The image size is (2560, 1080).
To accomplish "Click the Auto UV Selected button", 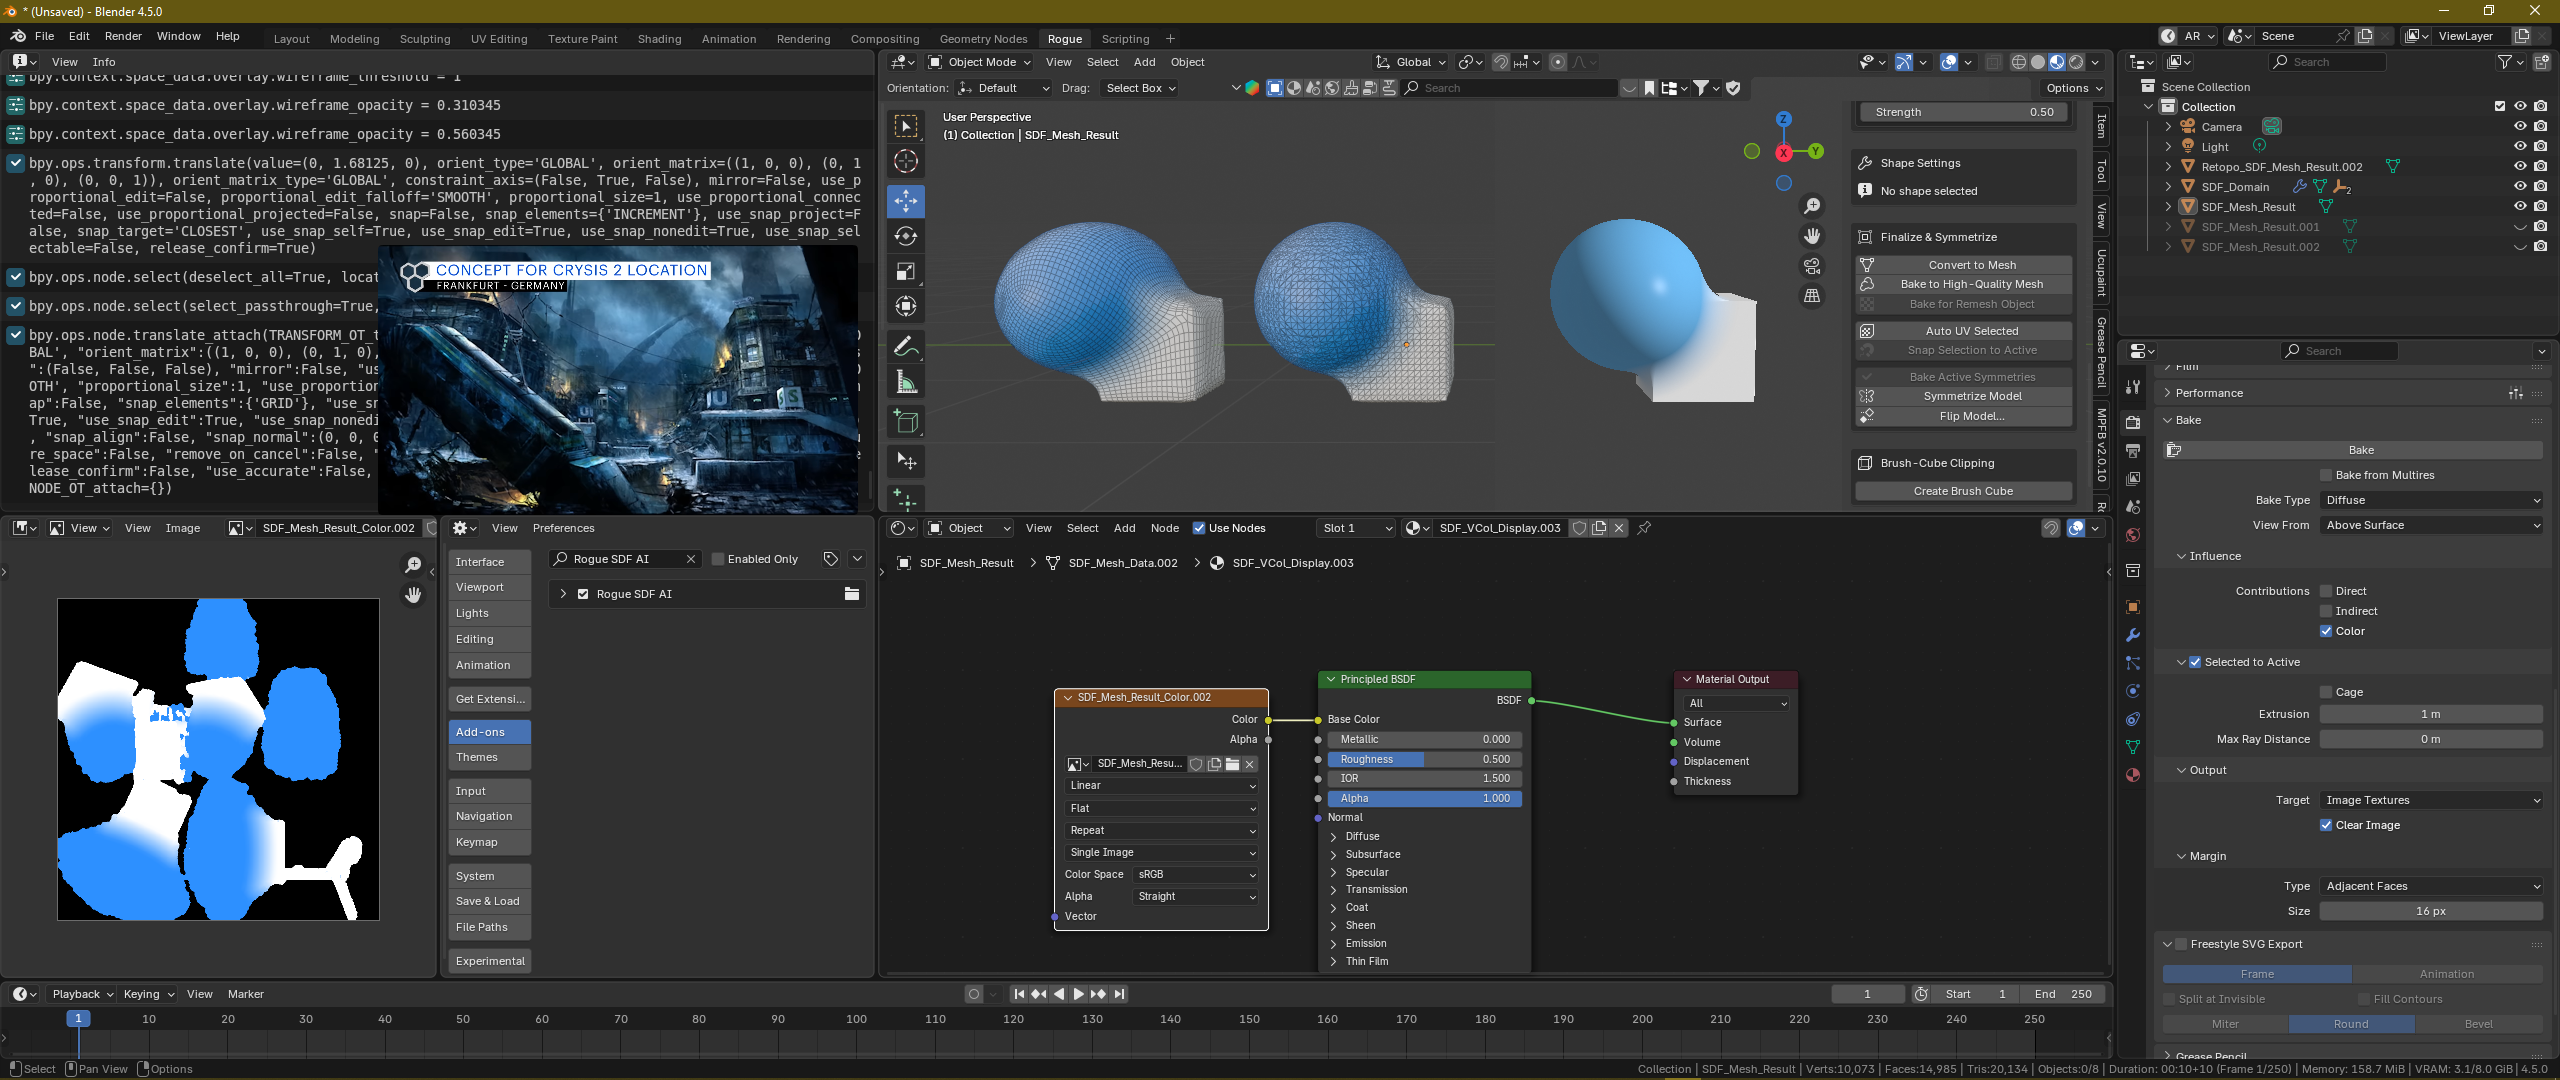I will pyautogui.click(x=1964, y=331).
